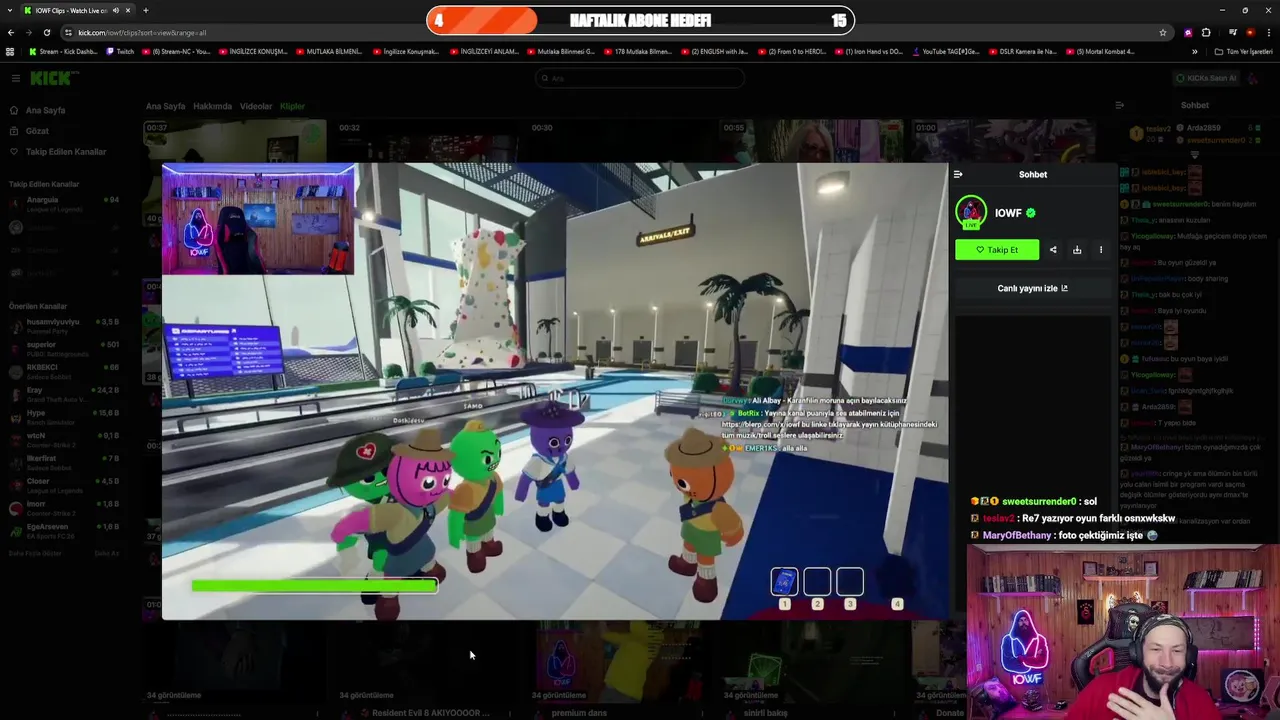Open the browser three-dot menu
This screenshot has height=720, width=1280.
[1268, 32]
